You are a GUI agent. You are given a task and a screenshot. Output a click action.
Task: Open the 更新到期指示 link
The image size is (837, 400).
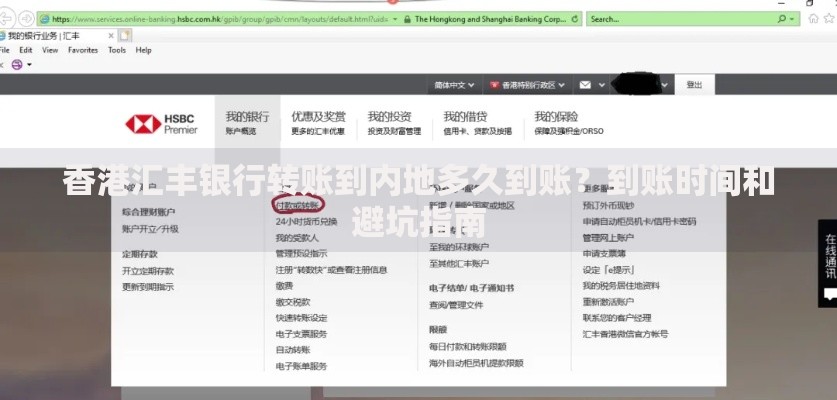tap(148, 287)
